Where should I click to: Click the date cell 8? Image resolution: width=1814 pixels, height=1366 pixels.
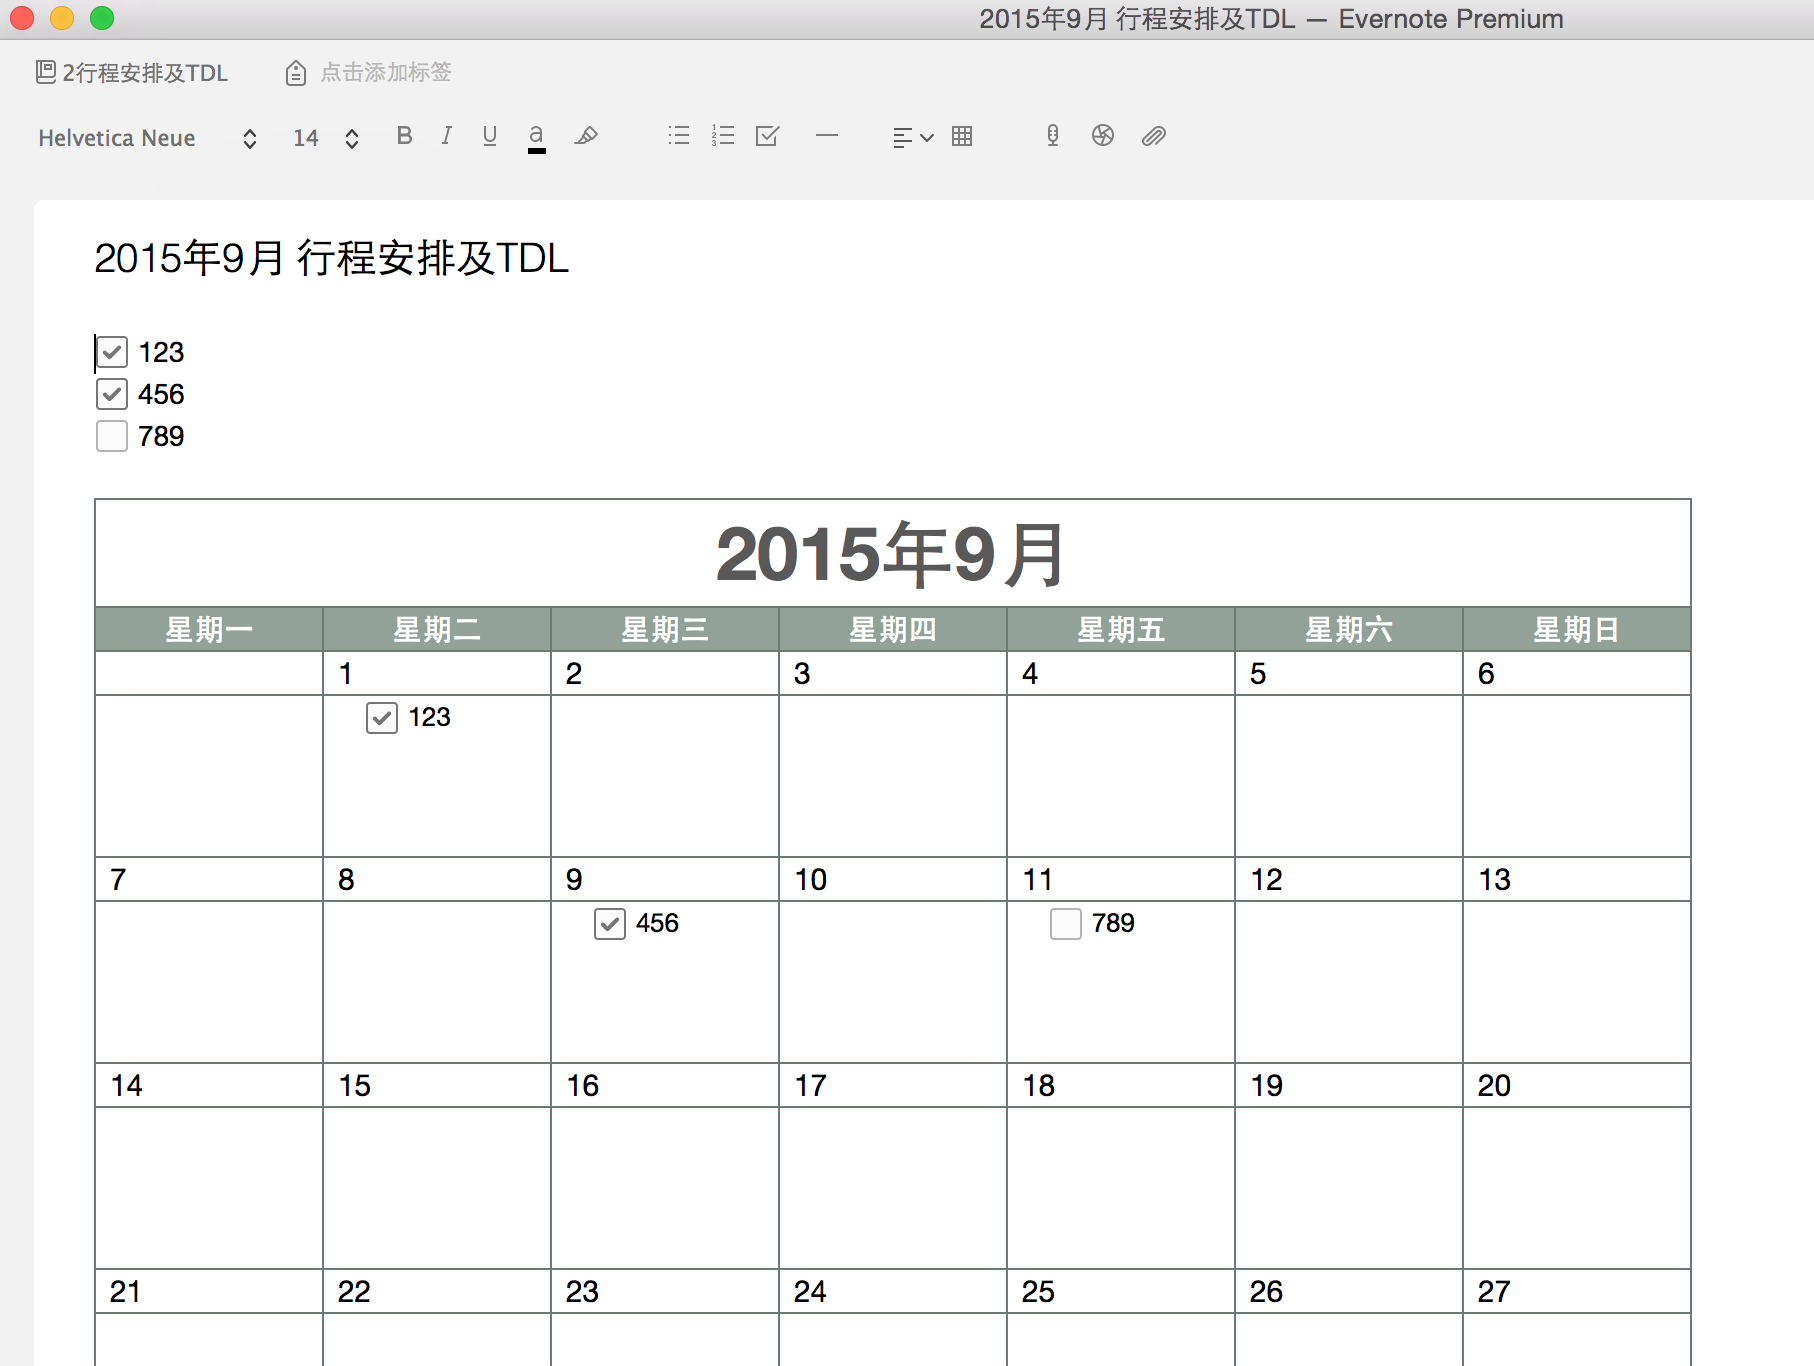(437, 880)
